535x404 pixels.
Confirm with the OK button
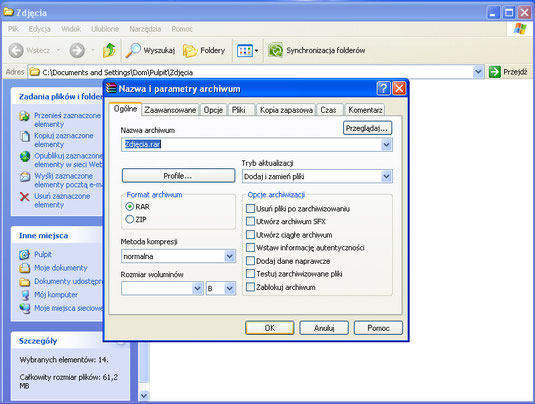pyautogui.click(x=270, y=328)
